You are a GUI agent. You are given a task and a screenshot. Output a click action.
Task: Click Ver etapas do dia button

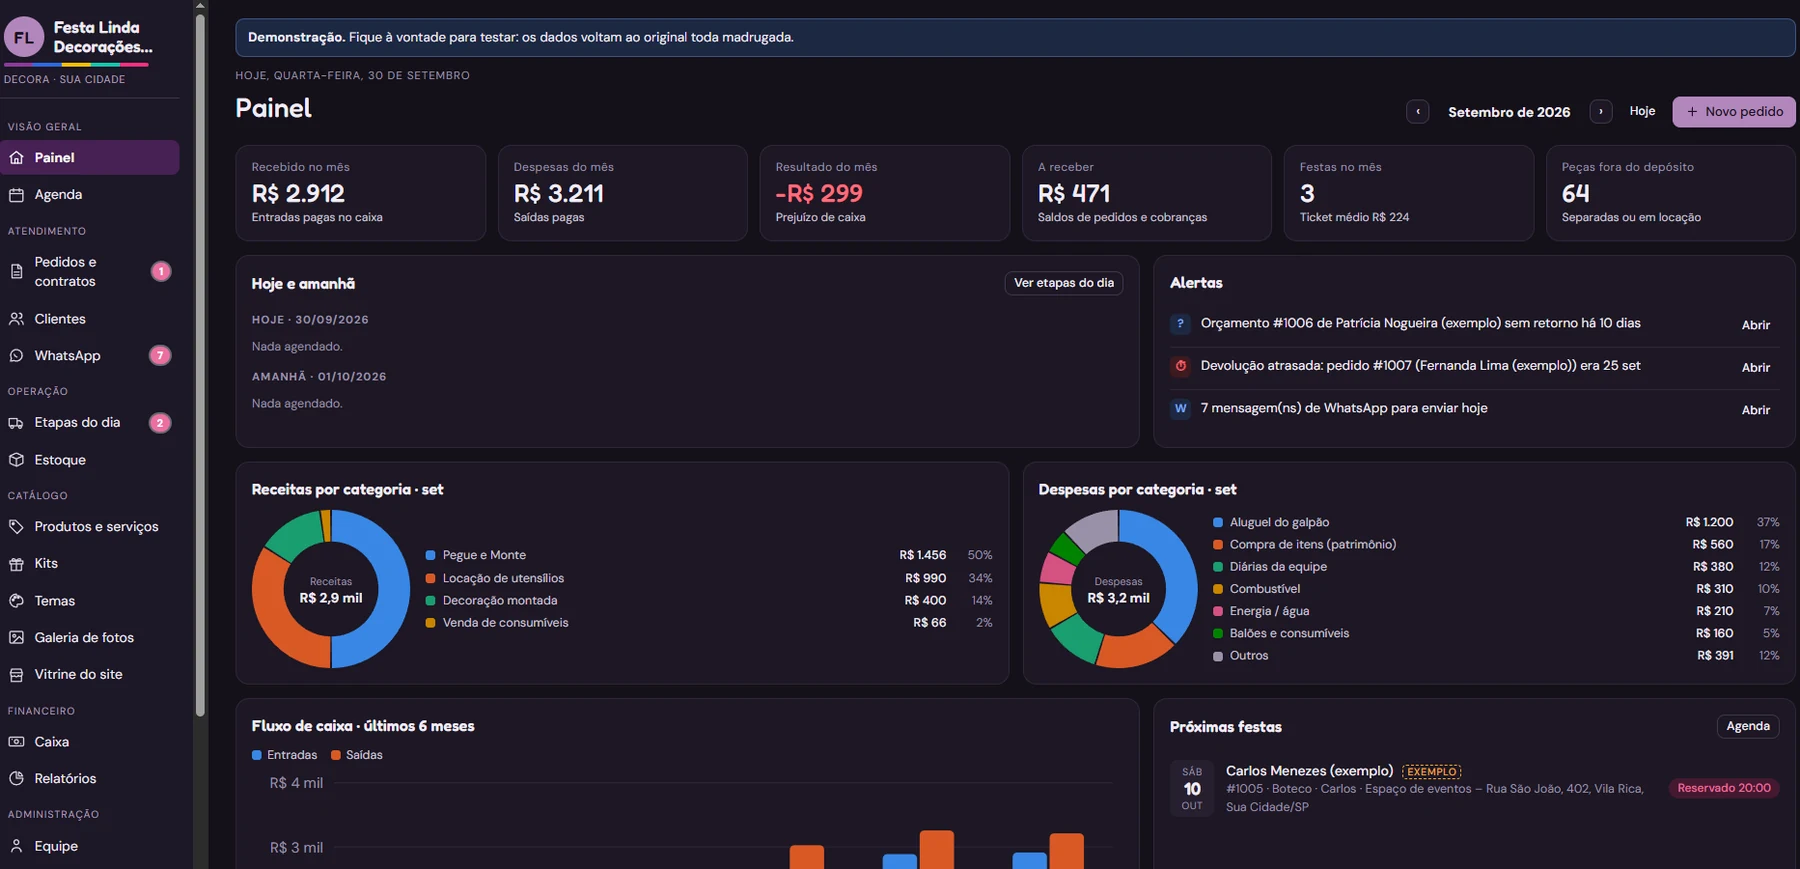coord(1063,283)
